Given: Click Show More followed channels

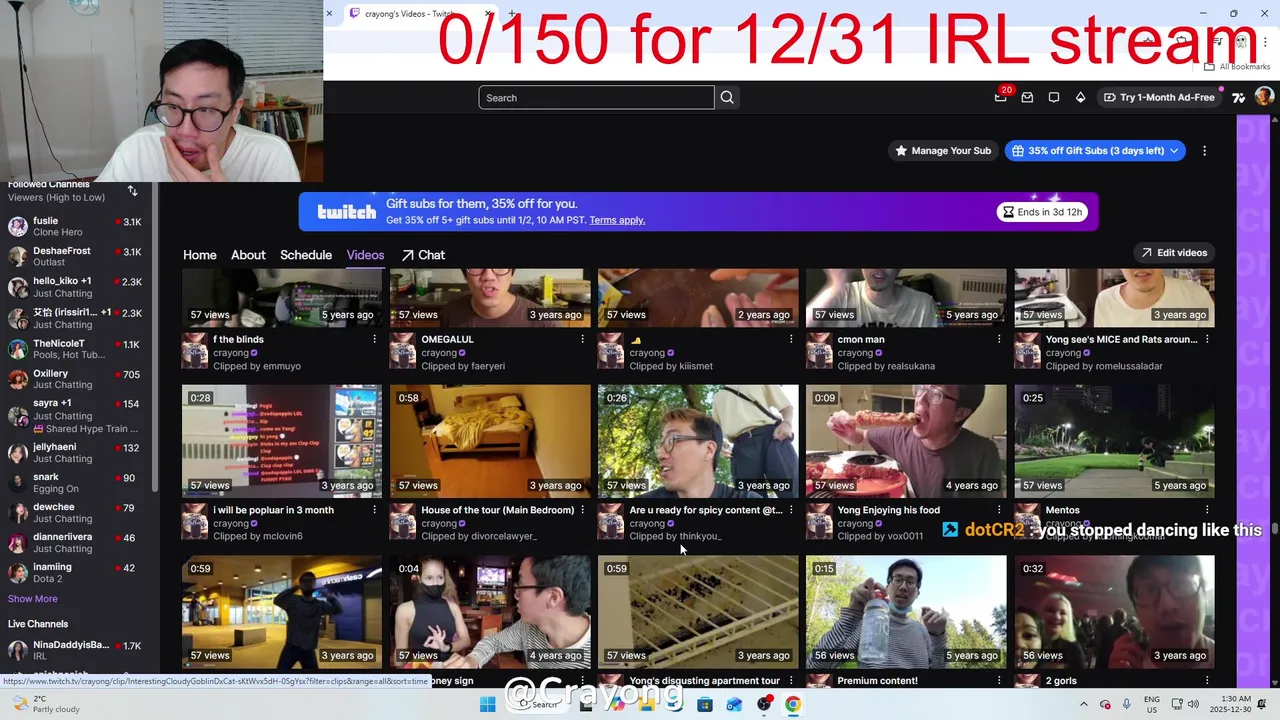Looking at the screenshot, I should (x=33, y=599).
